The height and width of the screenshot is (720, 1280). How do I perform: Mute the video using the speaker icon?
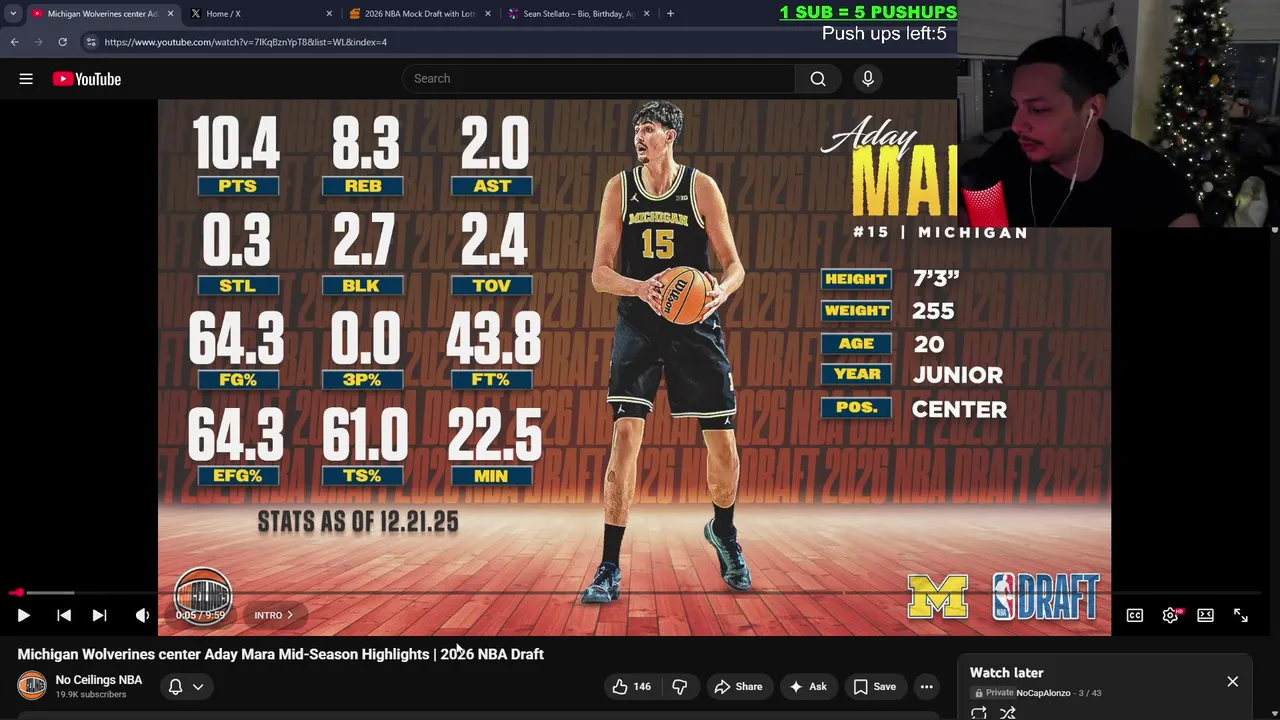click(x=142, y=615)
